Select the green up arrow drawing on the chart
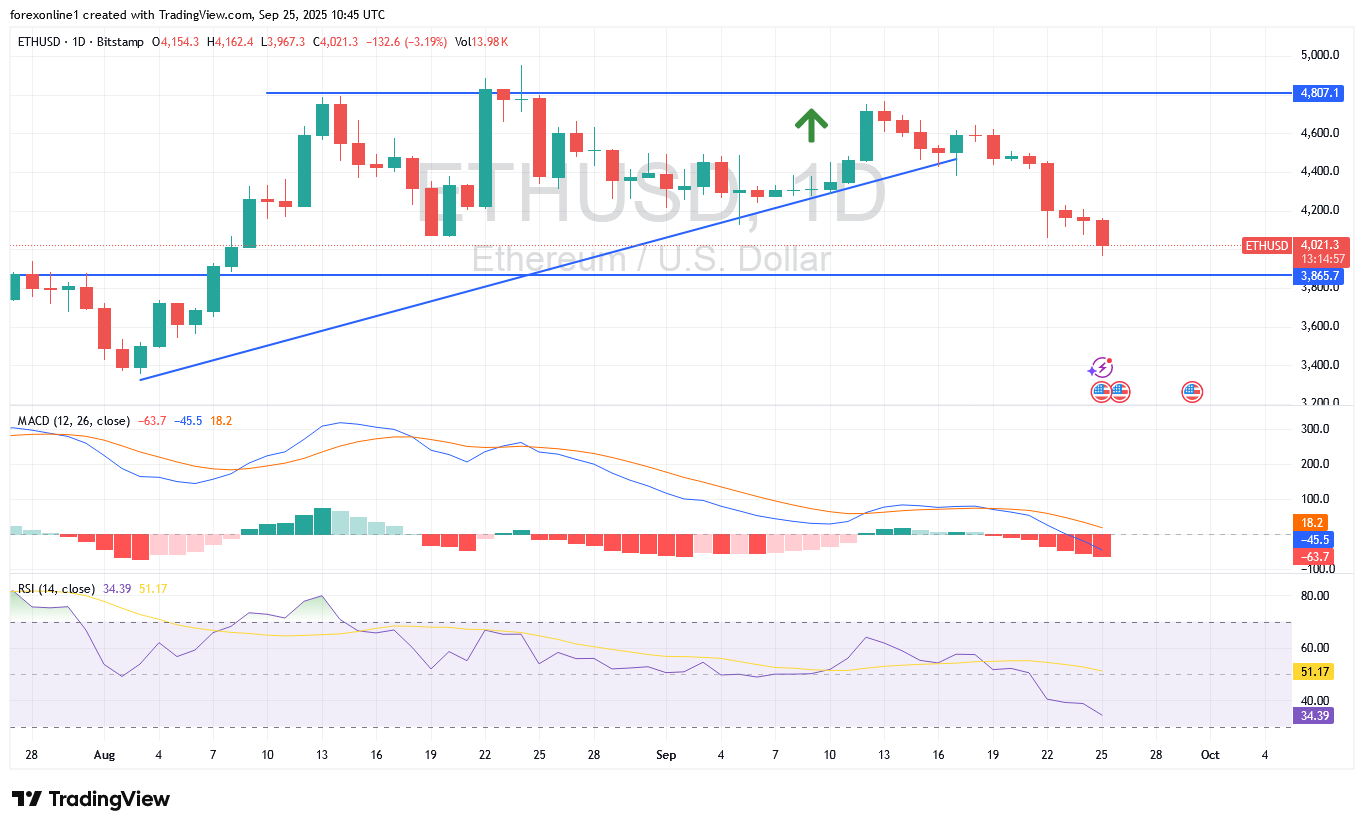Screen dimensions: 1364x829 [810, 125]
